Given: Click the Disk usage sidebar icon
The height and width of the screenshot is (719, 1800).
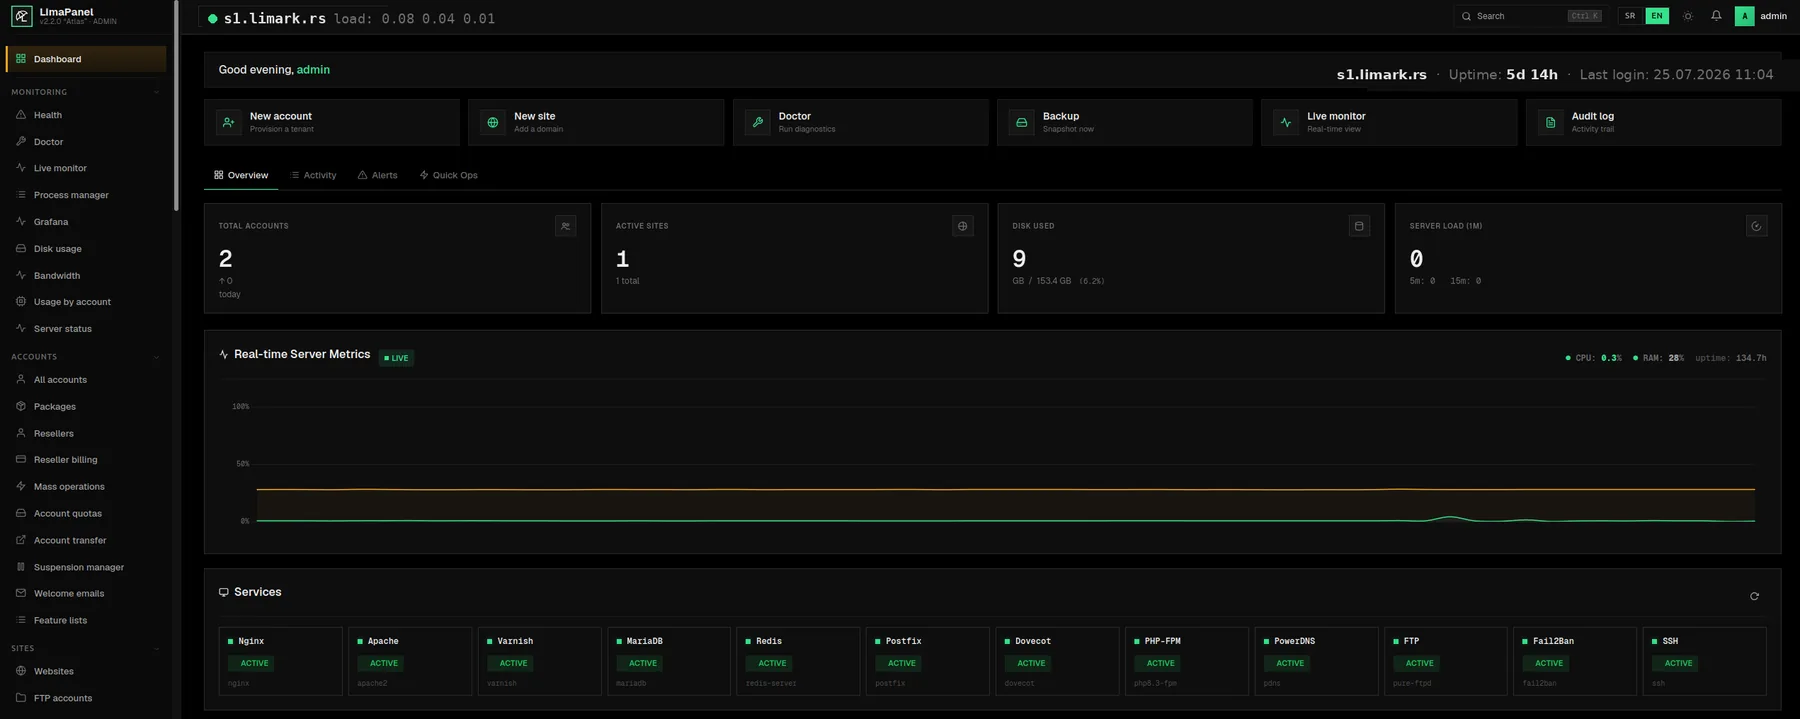Looking at the screenshot, I should pyautogui.click(x=21, y=248).
